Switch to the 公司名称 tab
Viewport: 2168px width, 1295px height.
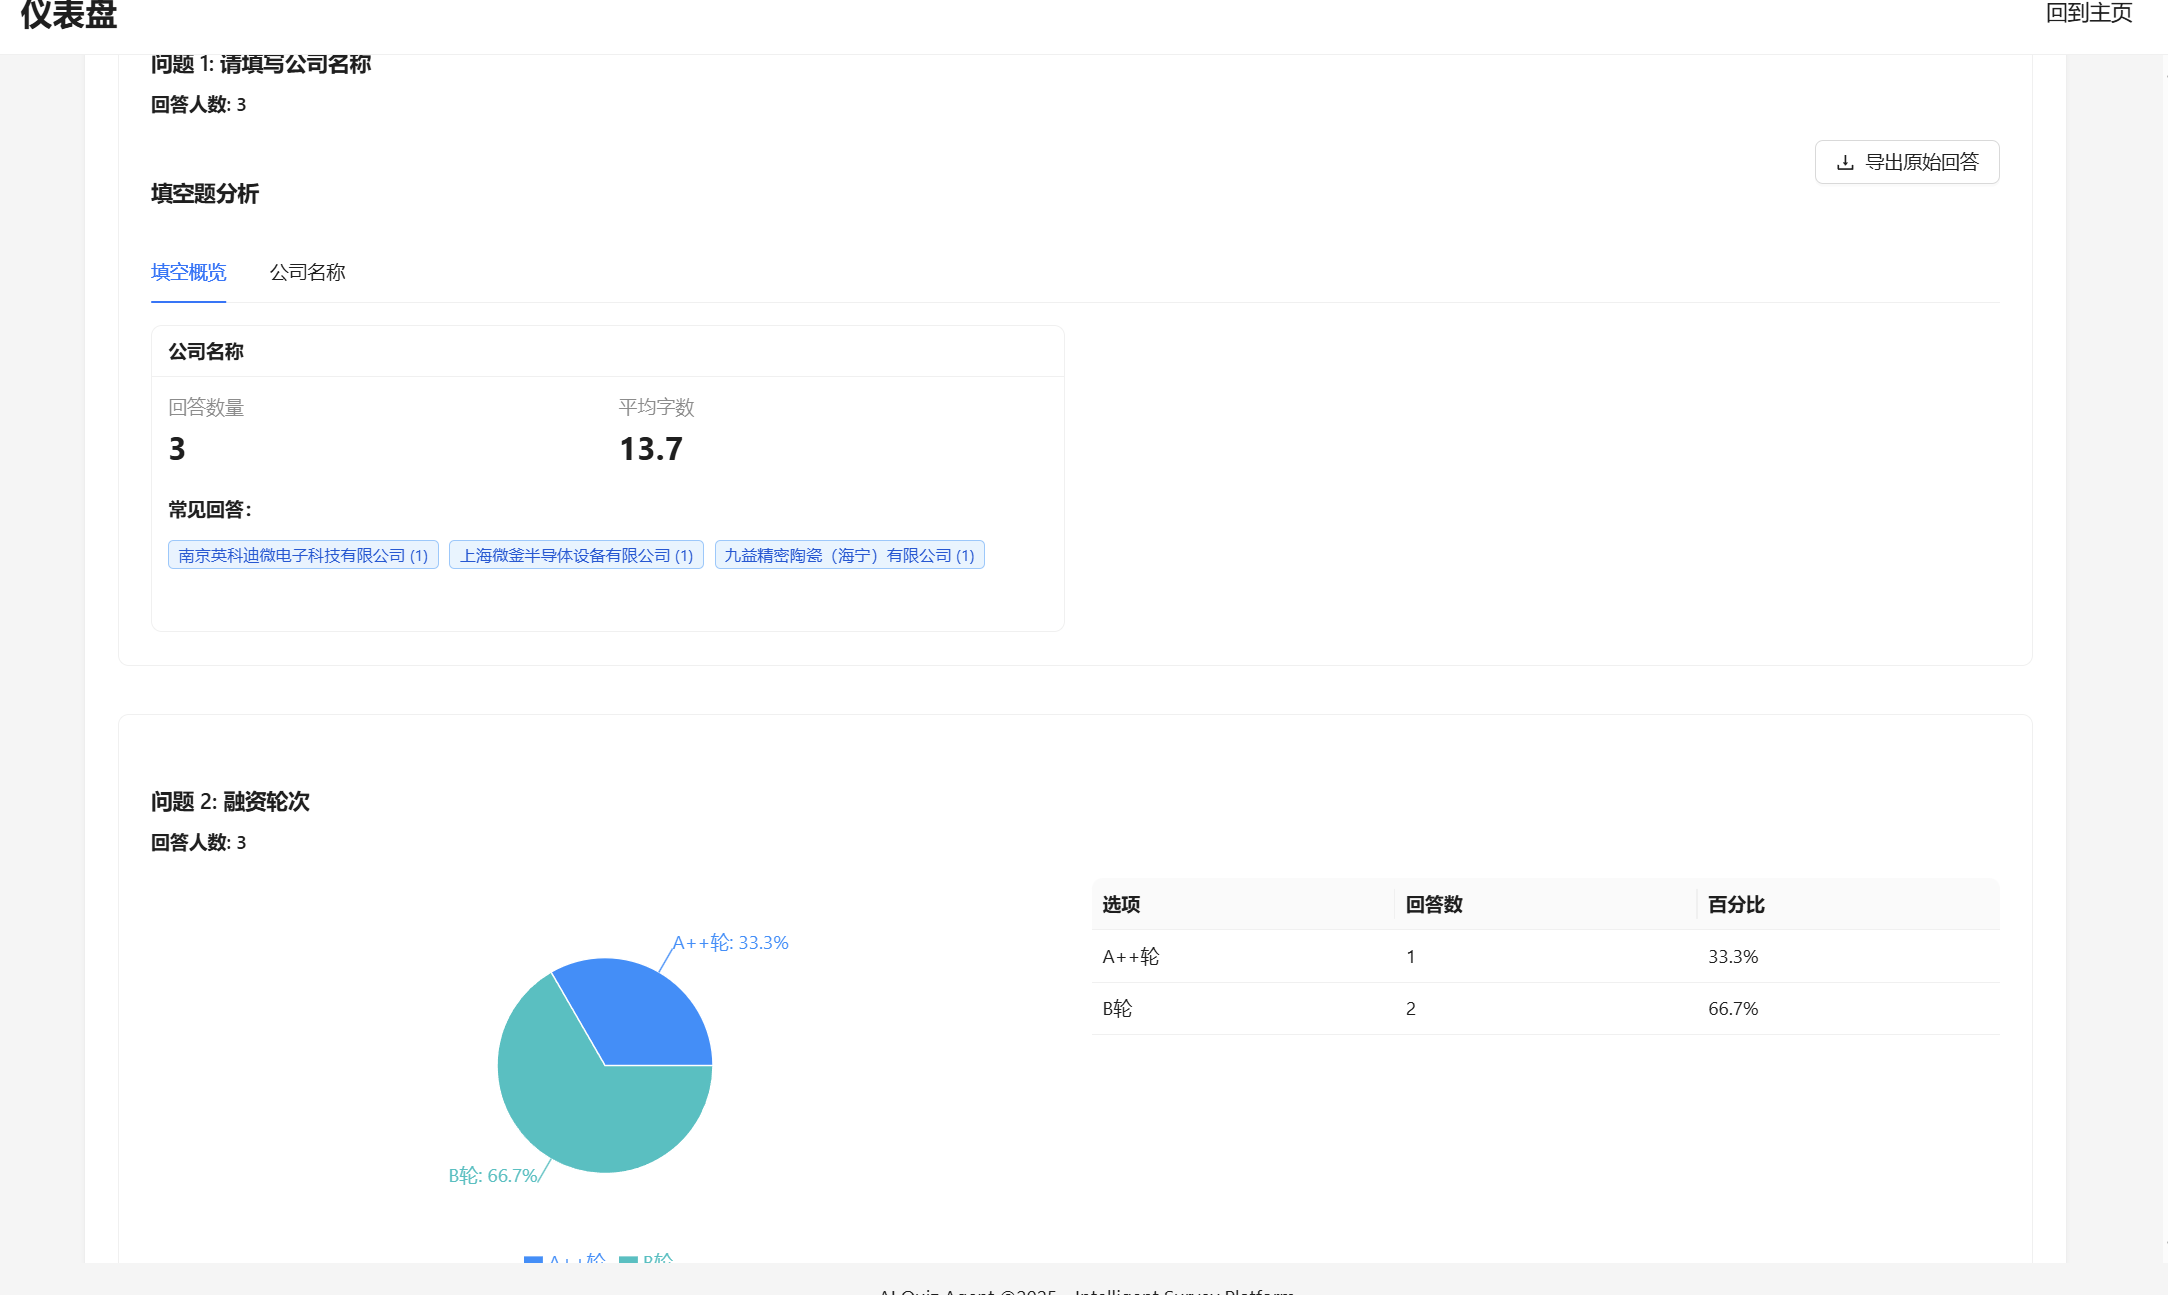(307, 272)
